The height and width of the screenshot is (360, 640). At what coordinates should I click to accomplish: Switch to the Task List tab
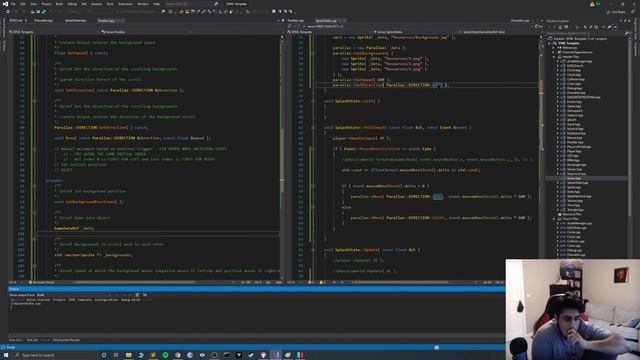(x=32, y=340)
